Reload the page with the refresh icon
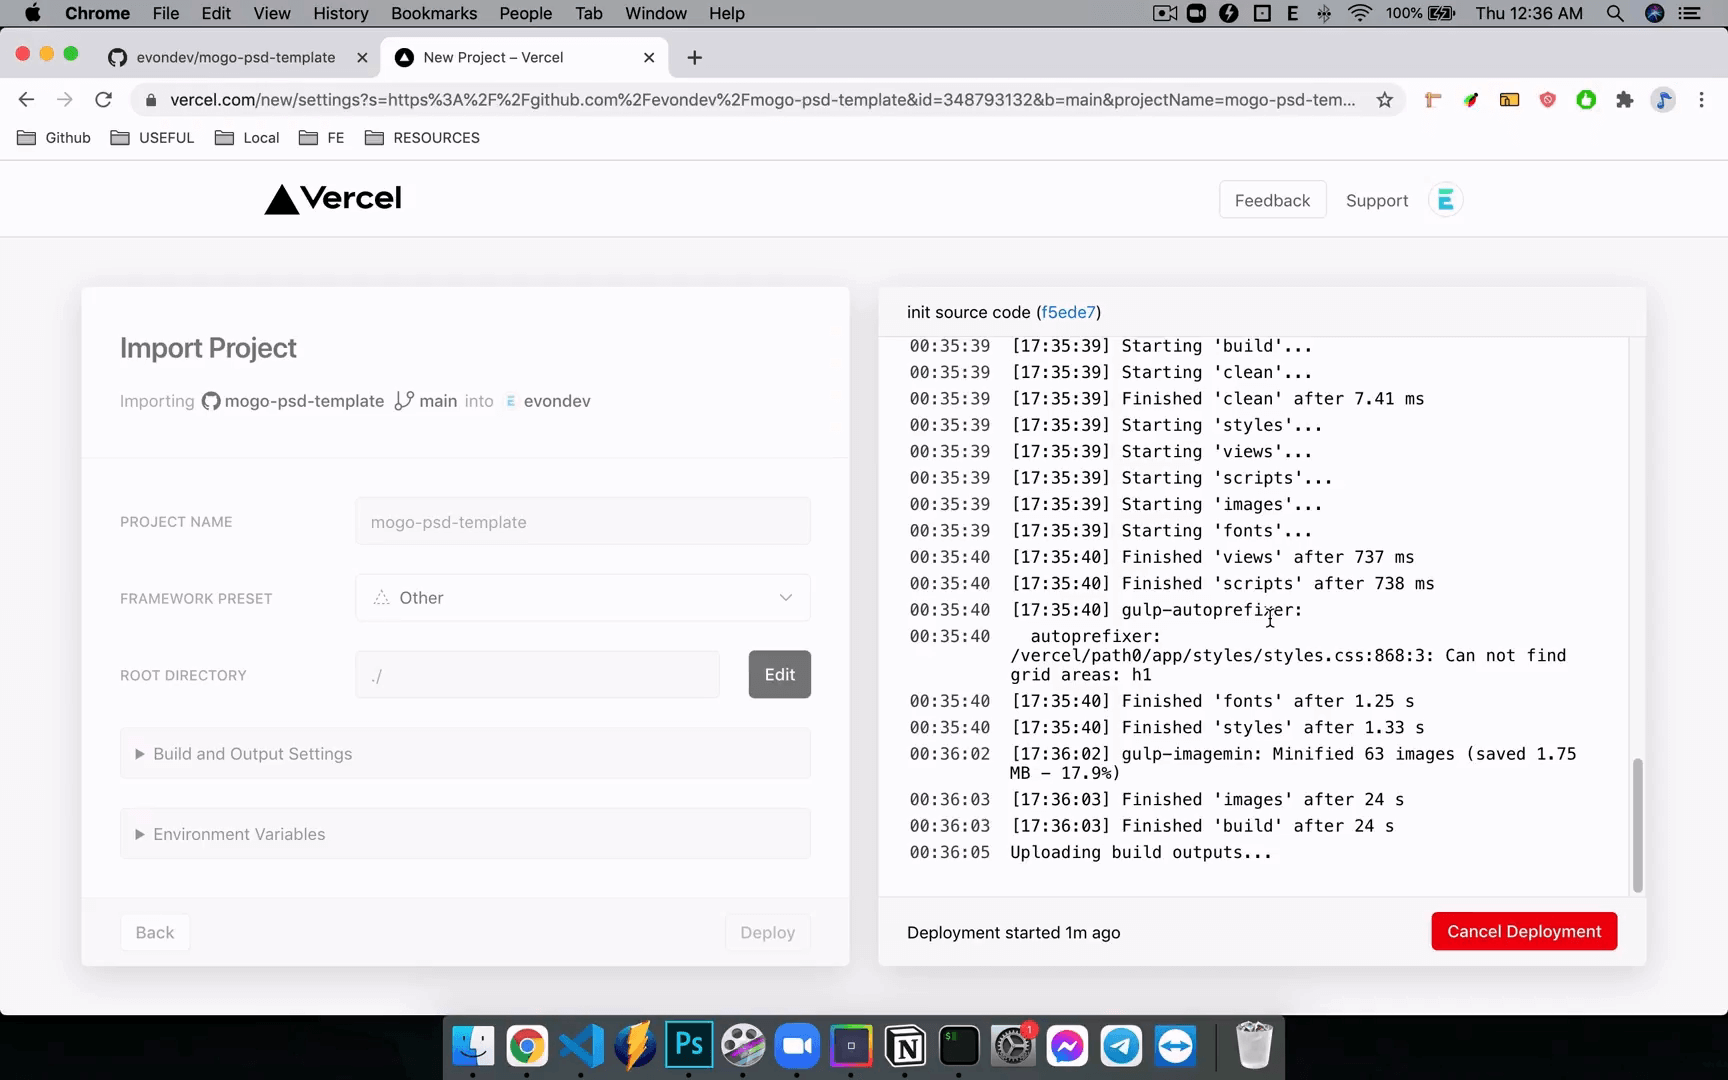Screen dimensions: 1728x1080 coord(103,99)
